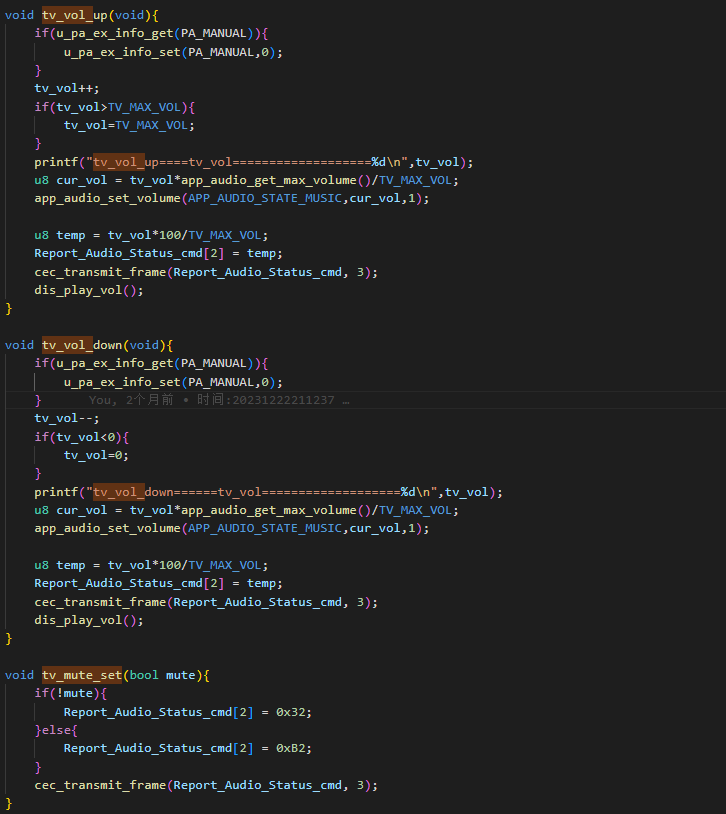Click the Report_Audio_Status_cmd[2] = 0xB2; line
The image size is (726, 814).
coord(188,749)
